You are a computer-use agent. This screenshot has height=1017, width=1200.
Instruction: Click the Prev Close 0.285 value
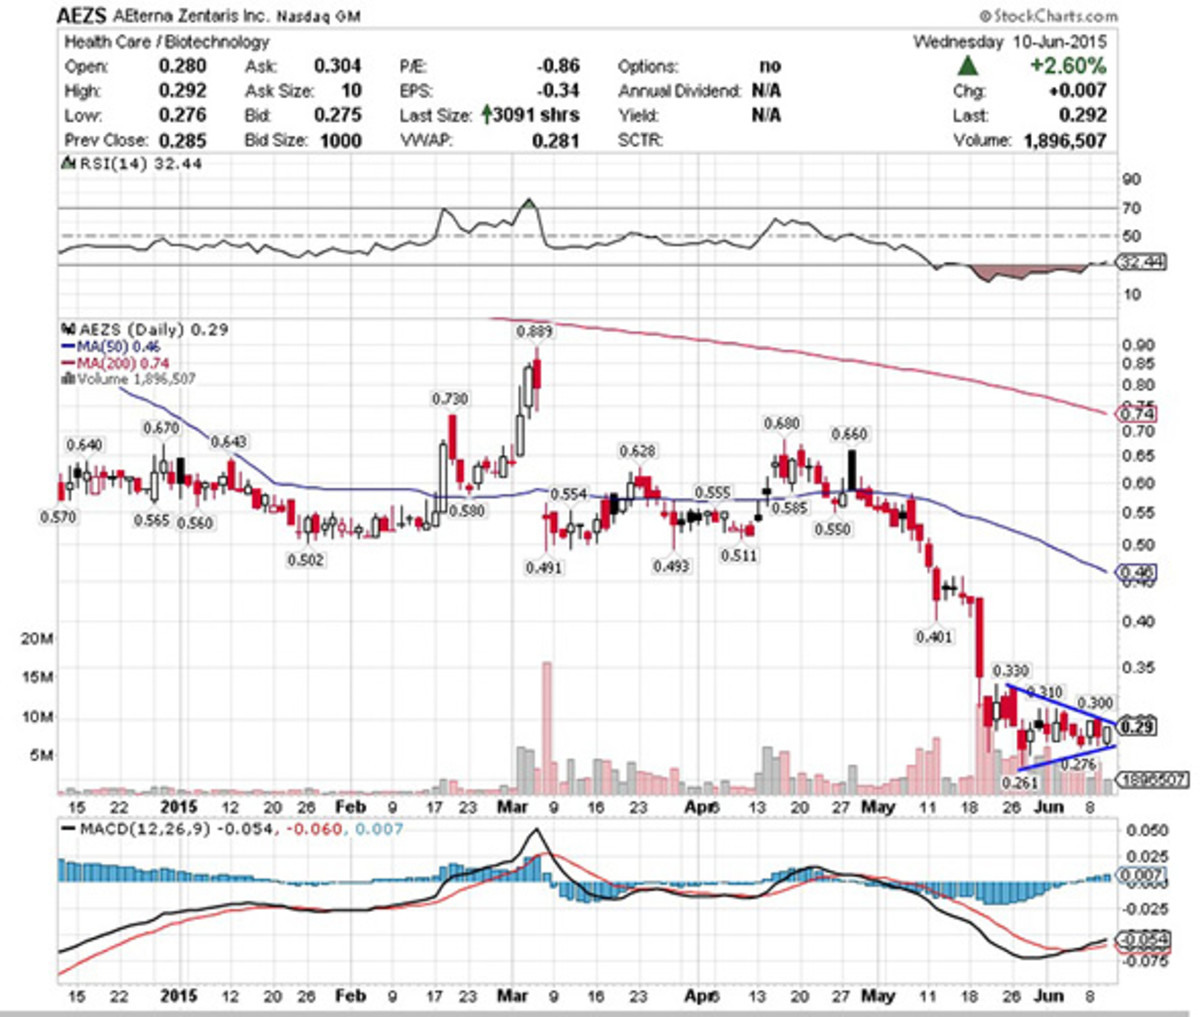[x=183, y=140]
